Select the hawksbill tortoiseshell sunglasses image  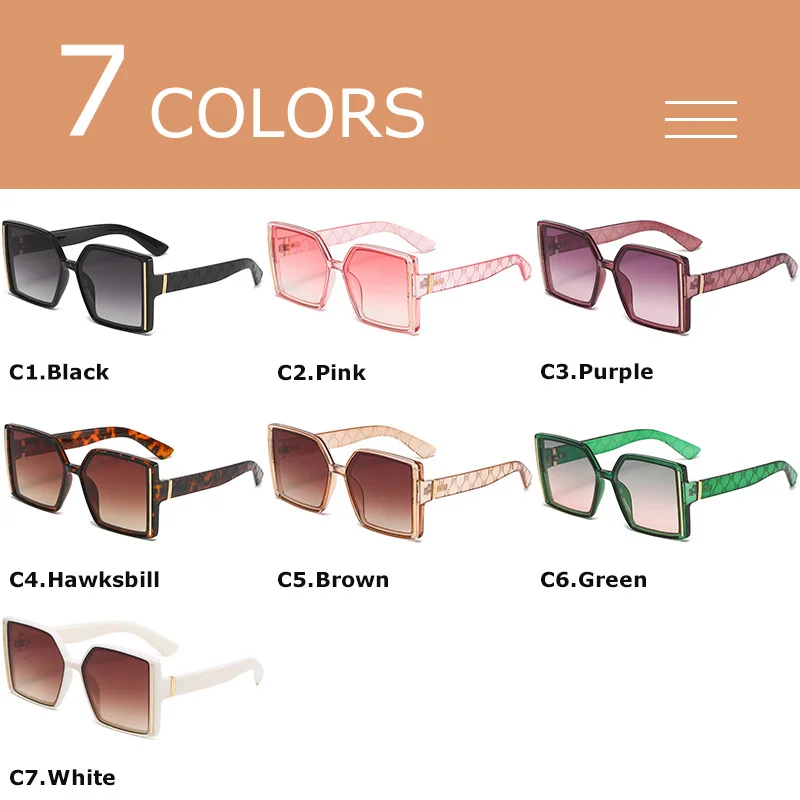[x=133, y=482]
